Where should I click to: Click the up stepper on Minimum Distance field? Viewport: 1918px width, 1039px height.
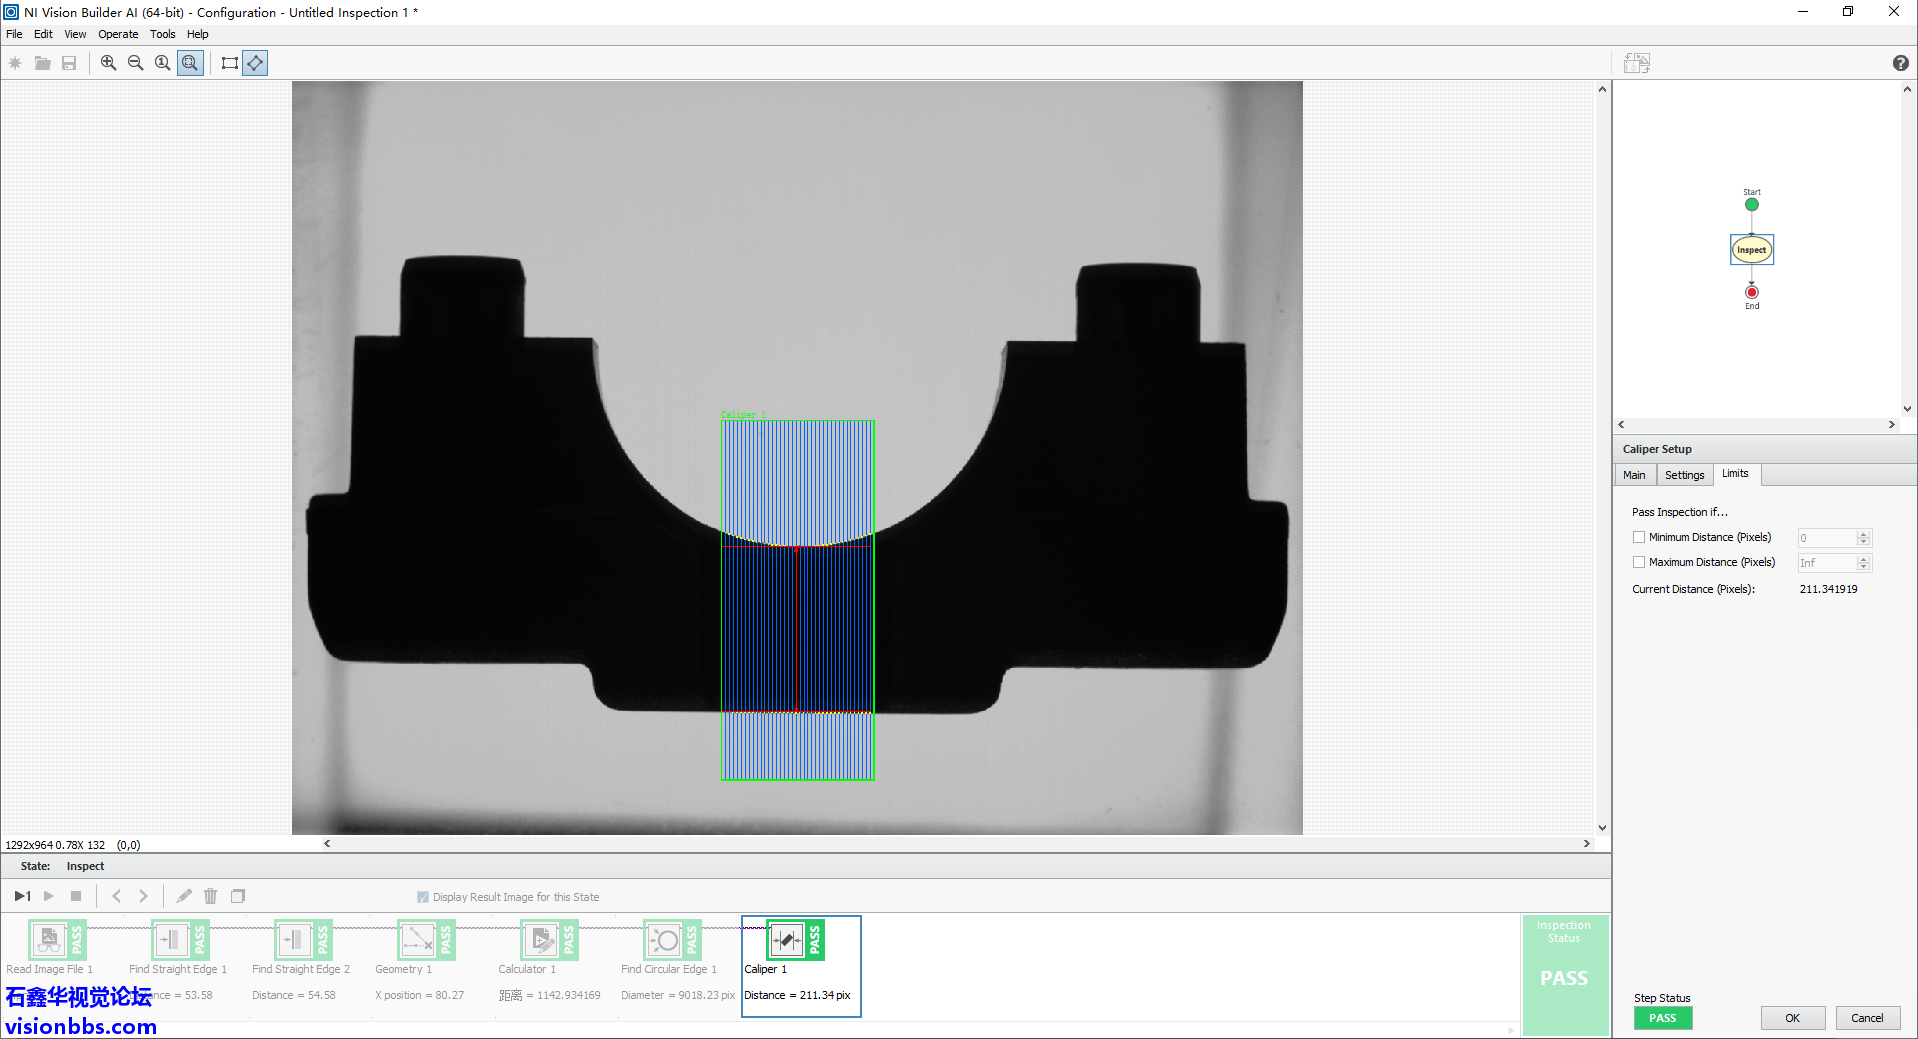pos(1862,533)
